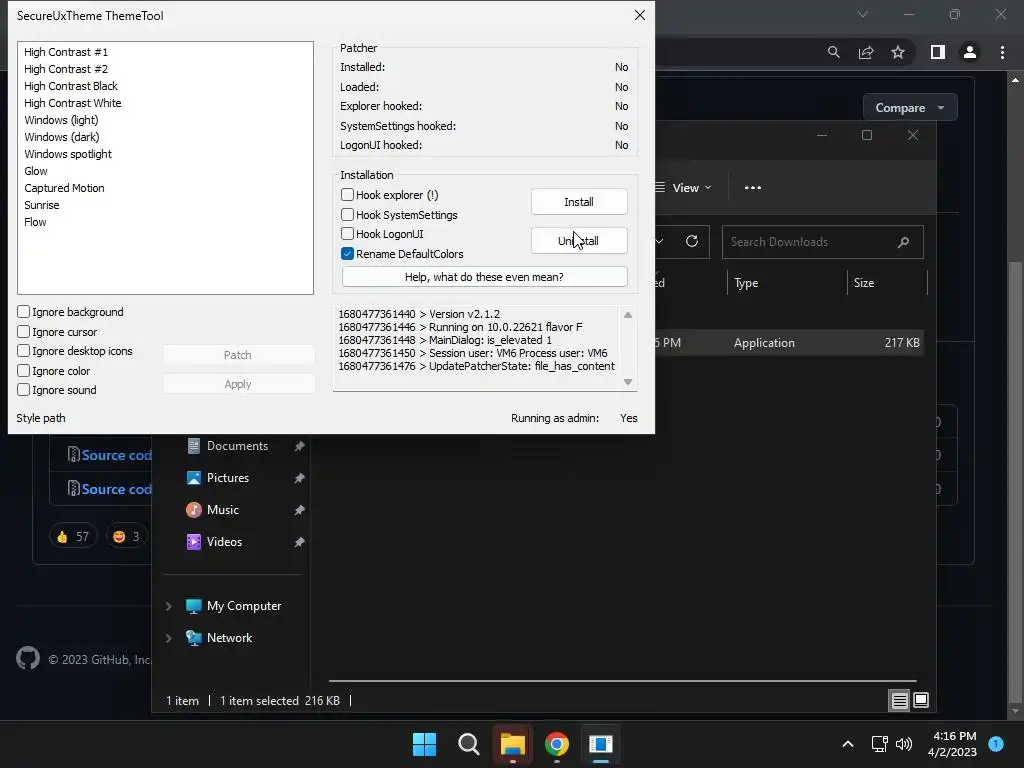
Task: Select the High Contrast Black theme
Action: tap(71, 86)
